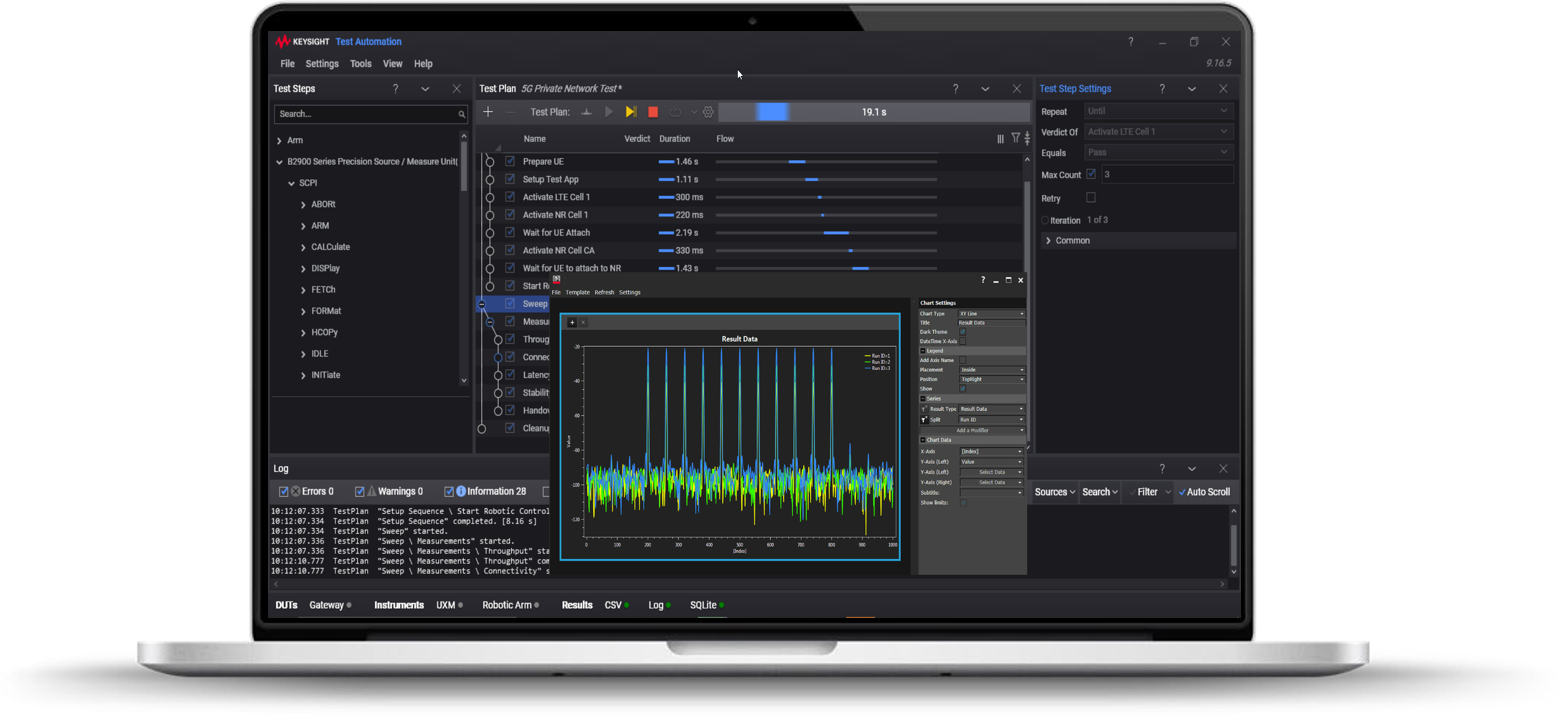Open the filter icon above the Flow column

(1016, 138)
